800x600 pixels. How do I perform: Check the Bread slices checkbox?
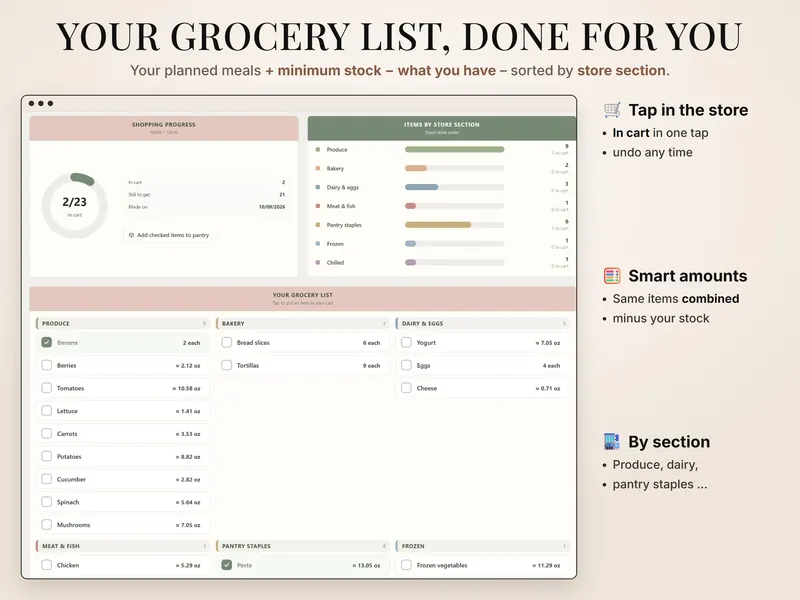(x=227, y=342)
